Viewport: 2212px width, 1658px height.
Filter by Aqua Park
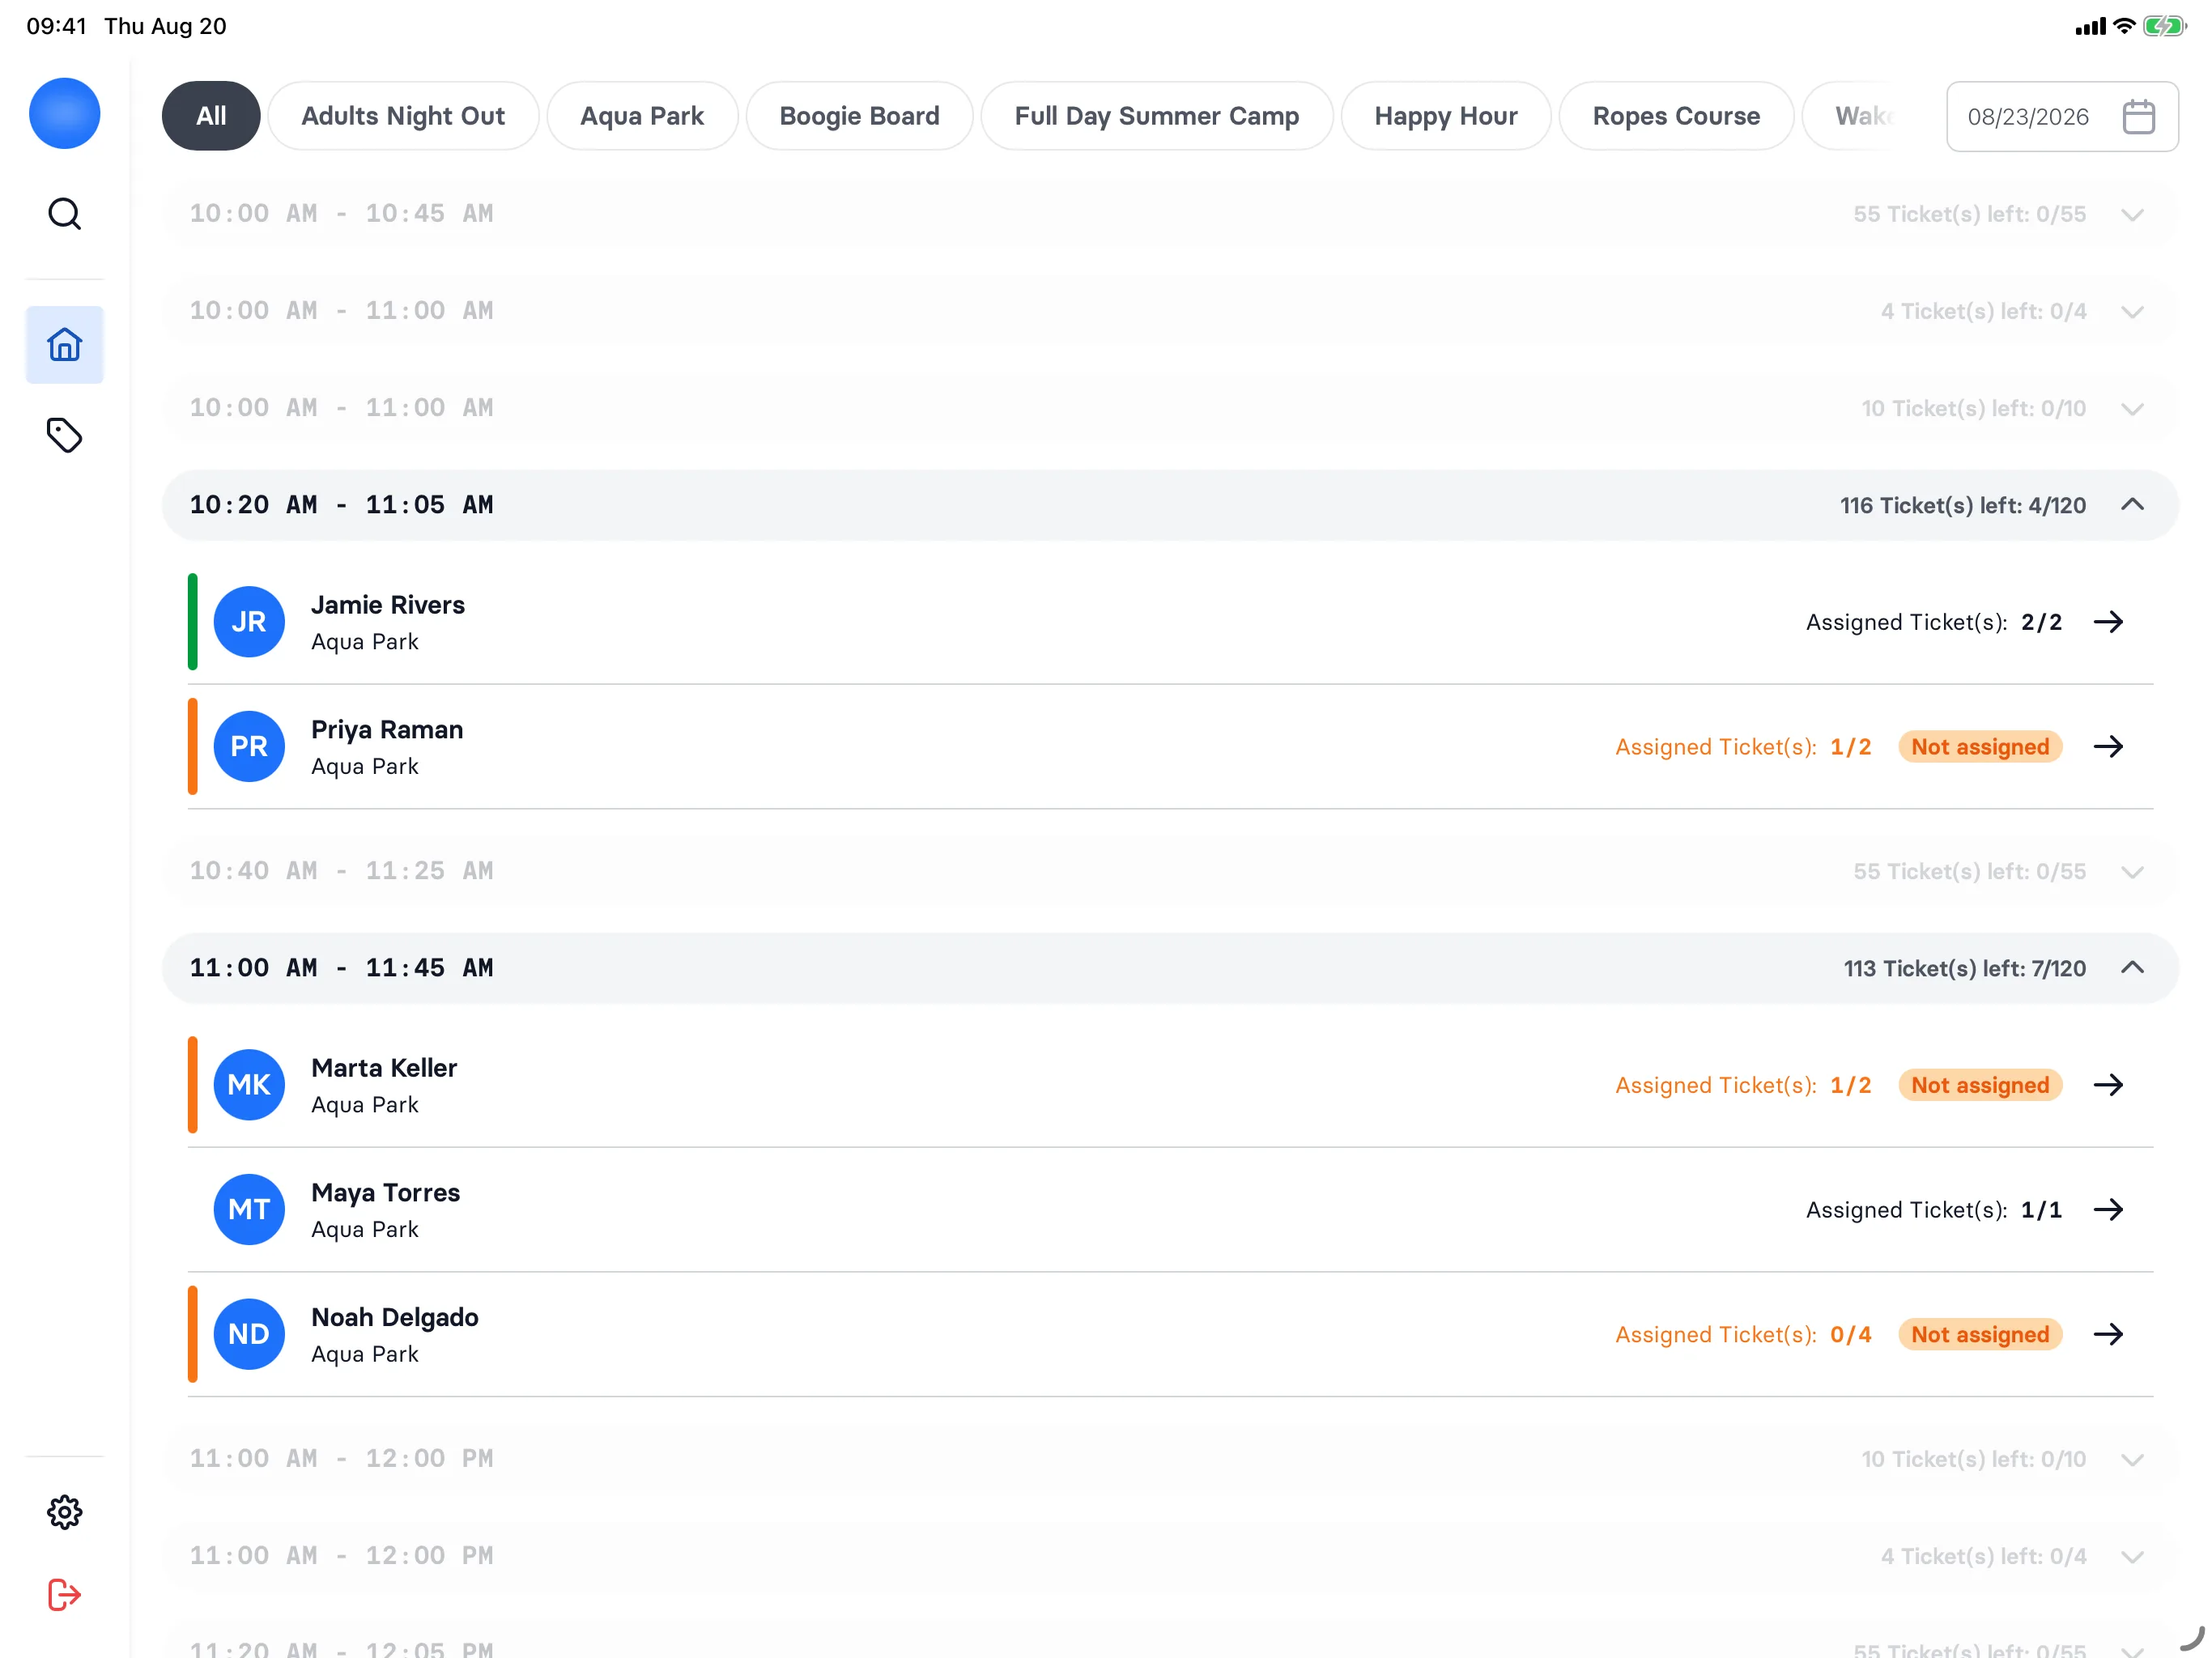(x=642, y=116)
